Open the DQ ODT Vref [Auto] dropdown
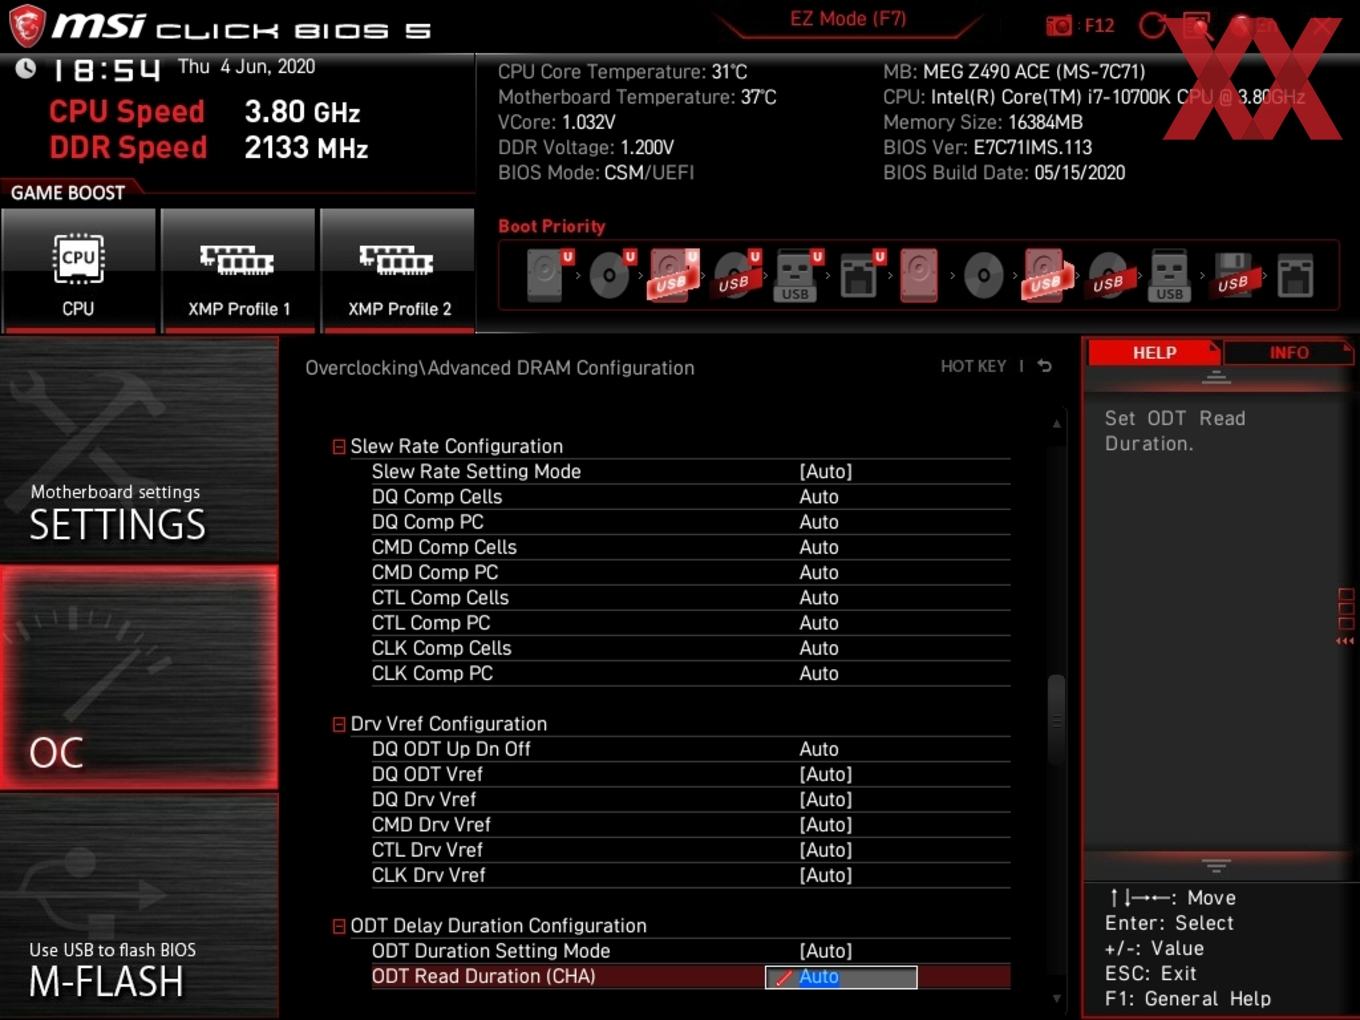Image resolution: width=1360 pixels, height=1020 pixels. coord(826,774)
